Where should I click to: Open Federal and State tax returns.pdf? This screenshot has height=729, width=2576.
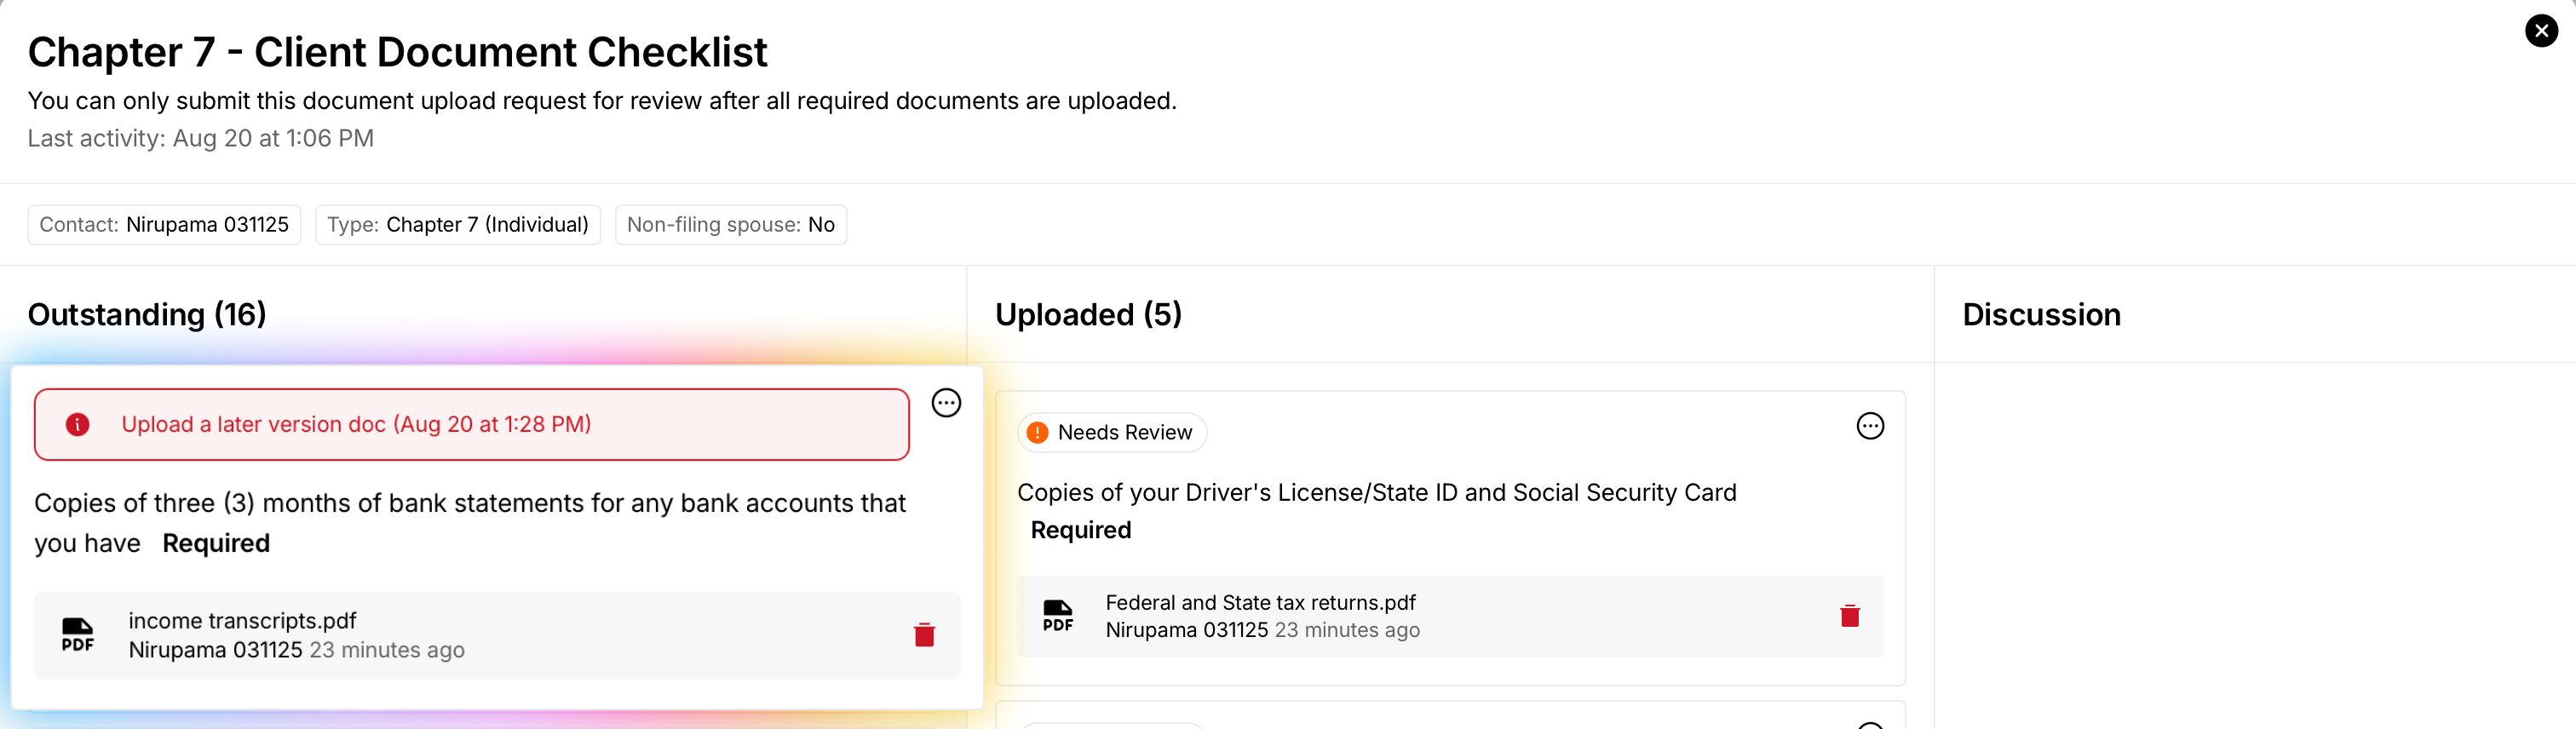(1260, 603)
